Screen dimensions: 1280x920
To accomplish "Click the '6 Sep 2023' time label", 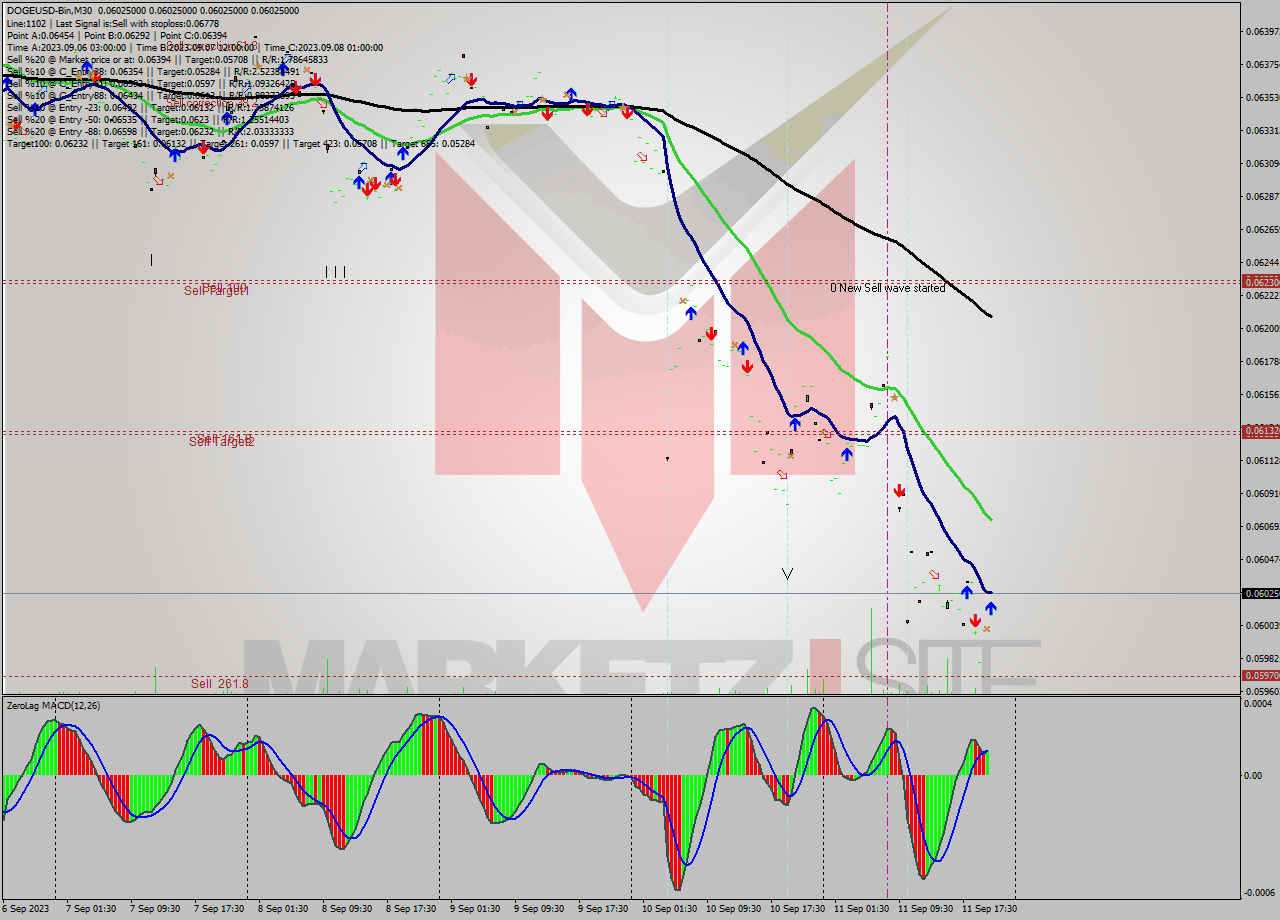I will (26, 909).
